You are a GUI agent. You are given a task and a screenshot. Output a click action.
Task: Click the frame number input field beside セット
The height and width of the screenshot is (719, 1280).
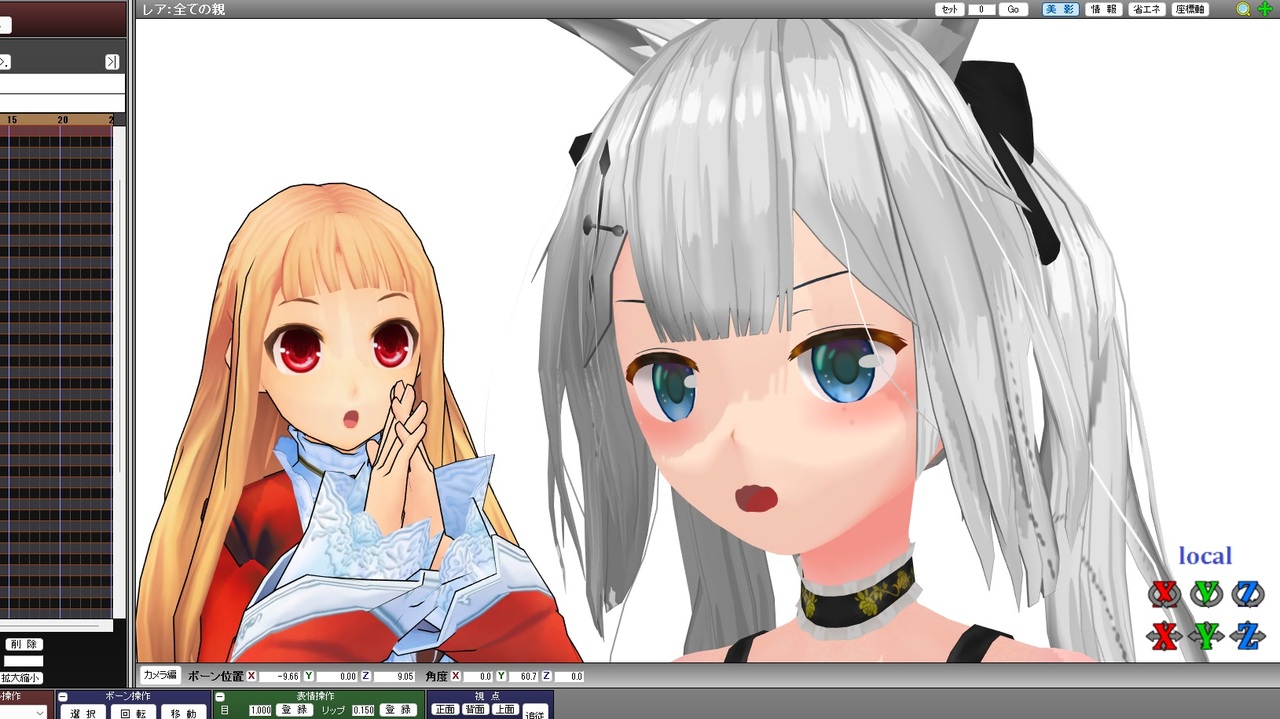(x=982, y=9)
